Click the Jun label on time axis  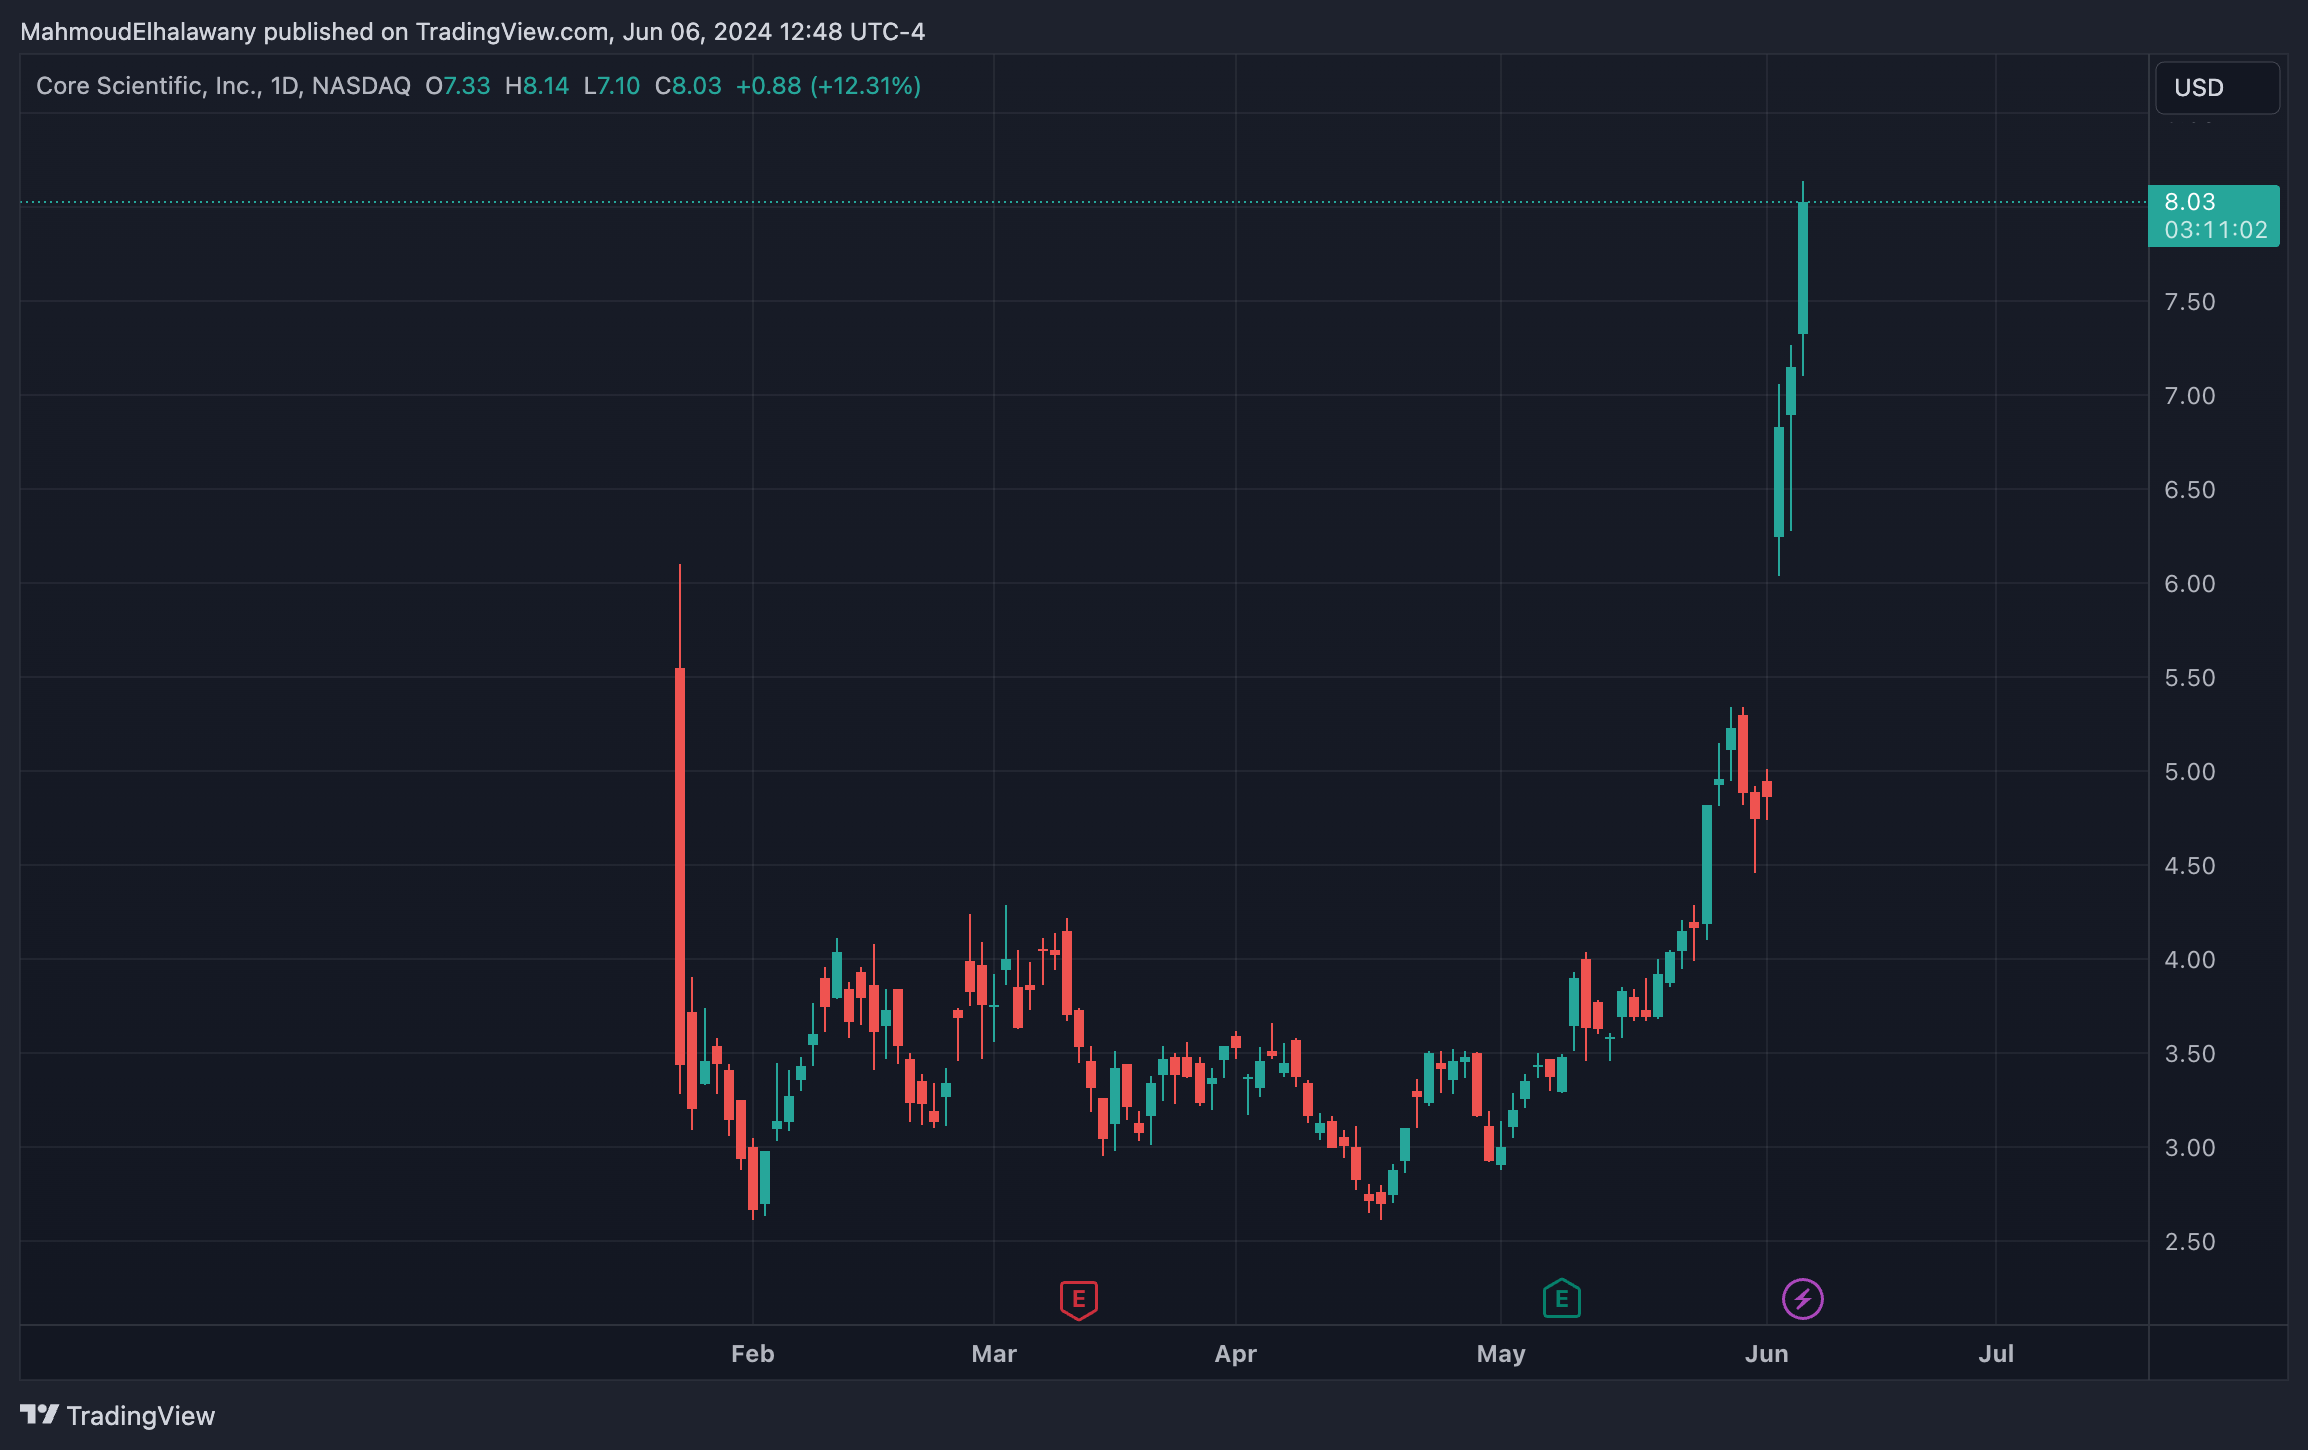pos(1766,1354)
